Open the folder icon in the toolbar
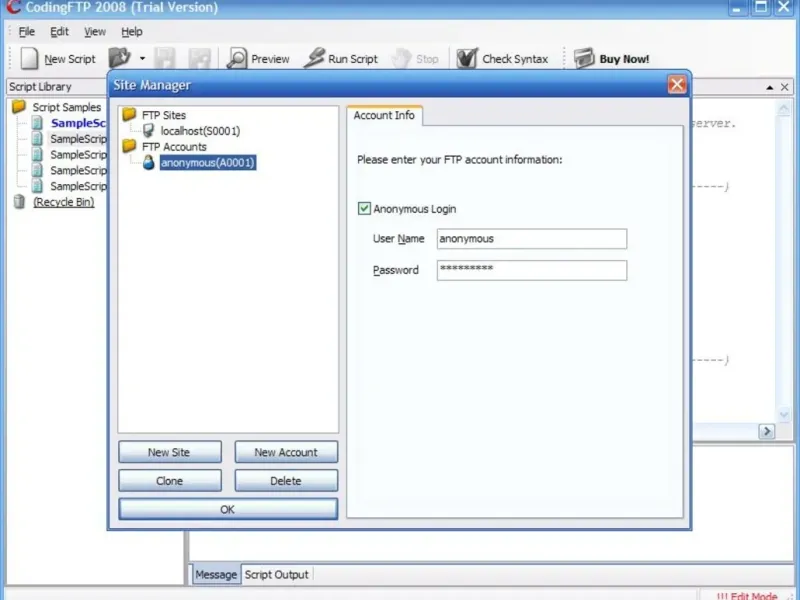The width and height of the screenshot is (800, 600). [119, 58]
